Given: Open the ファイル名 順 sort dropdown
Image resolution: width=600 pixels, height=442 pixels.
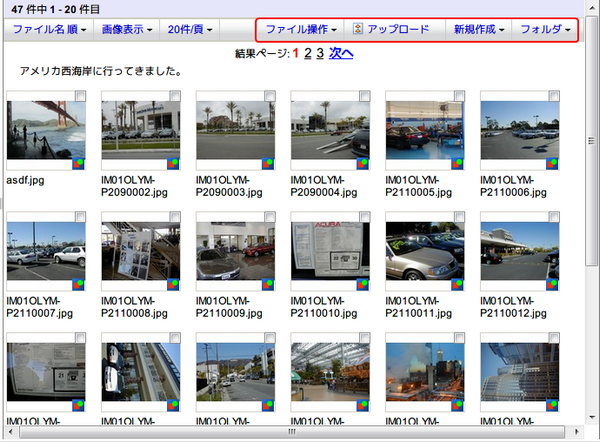Looking at the screenshot, I should point(49,29).
